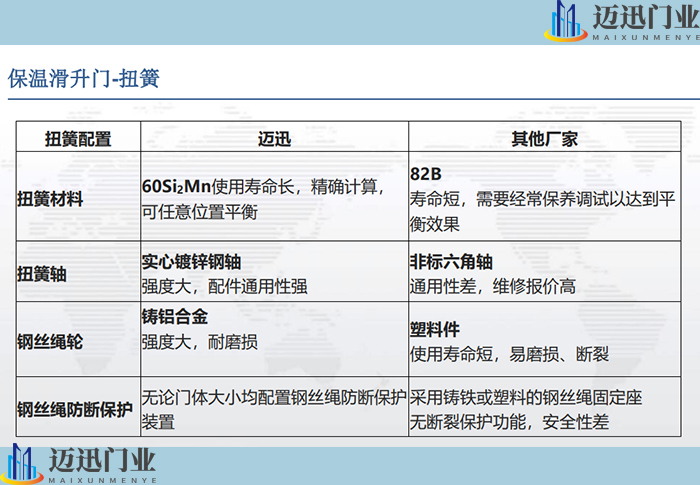The width and height of the screenshot is (700, 485).
Task: Select the 其他厂家 column header
Action: 544,139
